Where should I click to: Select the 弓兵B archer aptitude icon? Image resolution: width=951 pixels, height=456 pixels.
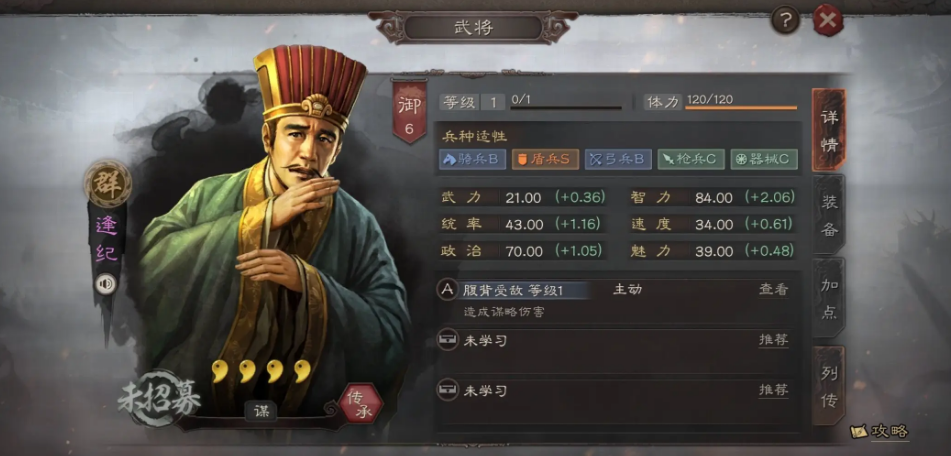point(618,159)
